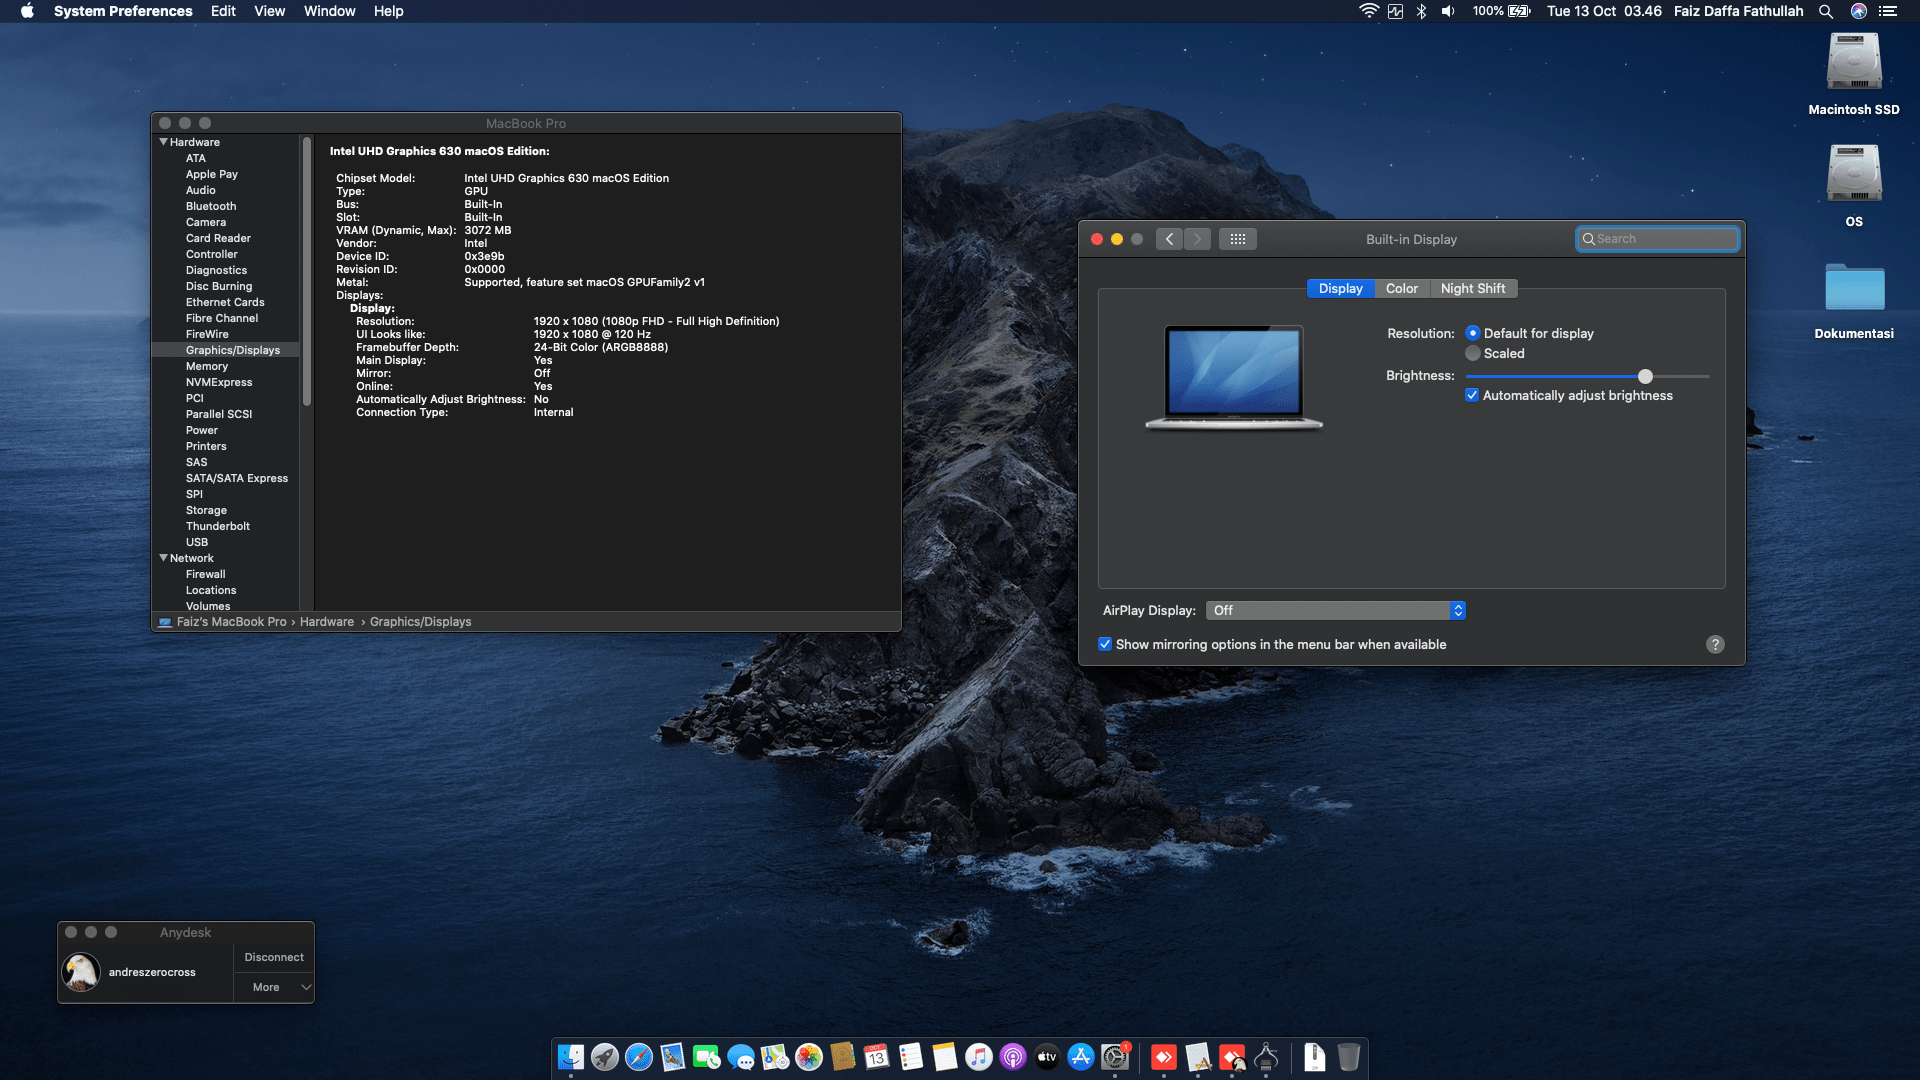Focus the System Preferences Search field
This screenshot has height=1080, width=1920.
pyautogui.click(x=1657, y=239)
